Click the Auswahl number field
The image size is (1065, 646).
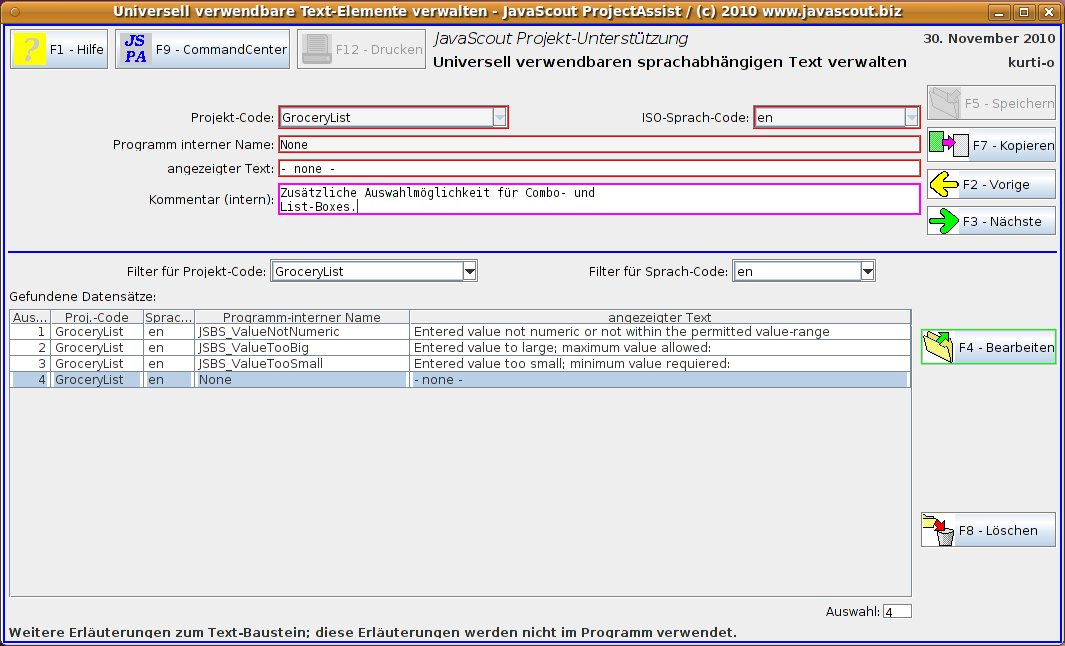pyautogui.click(x=897, y=610)
